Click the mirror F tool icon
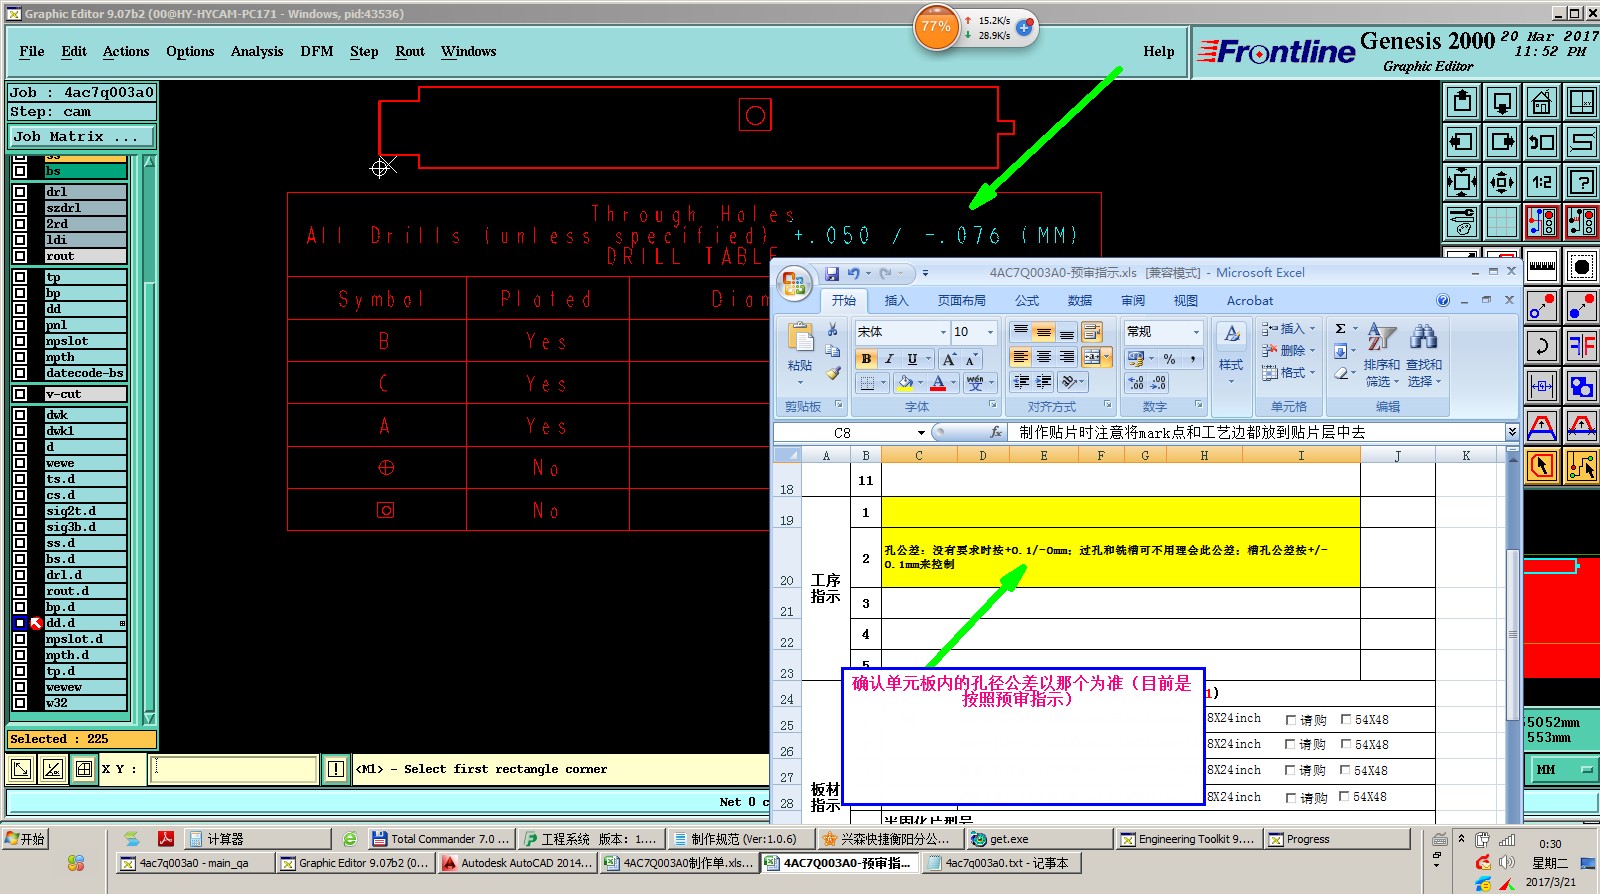 click(x=1582, y=347)
